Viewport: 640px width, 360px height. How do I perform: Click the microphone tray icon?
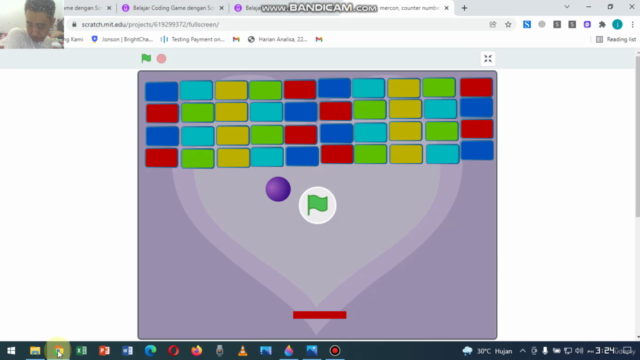coord(545,351)
